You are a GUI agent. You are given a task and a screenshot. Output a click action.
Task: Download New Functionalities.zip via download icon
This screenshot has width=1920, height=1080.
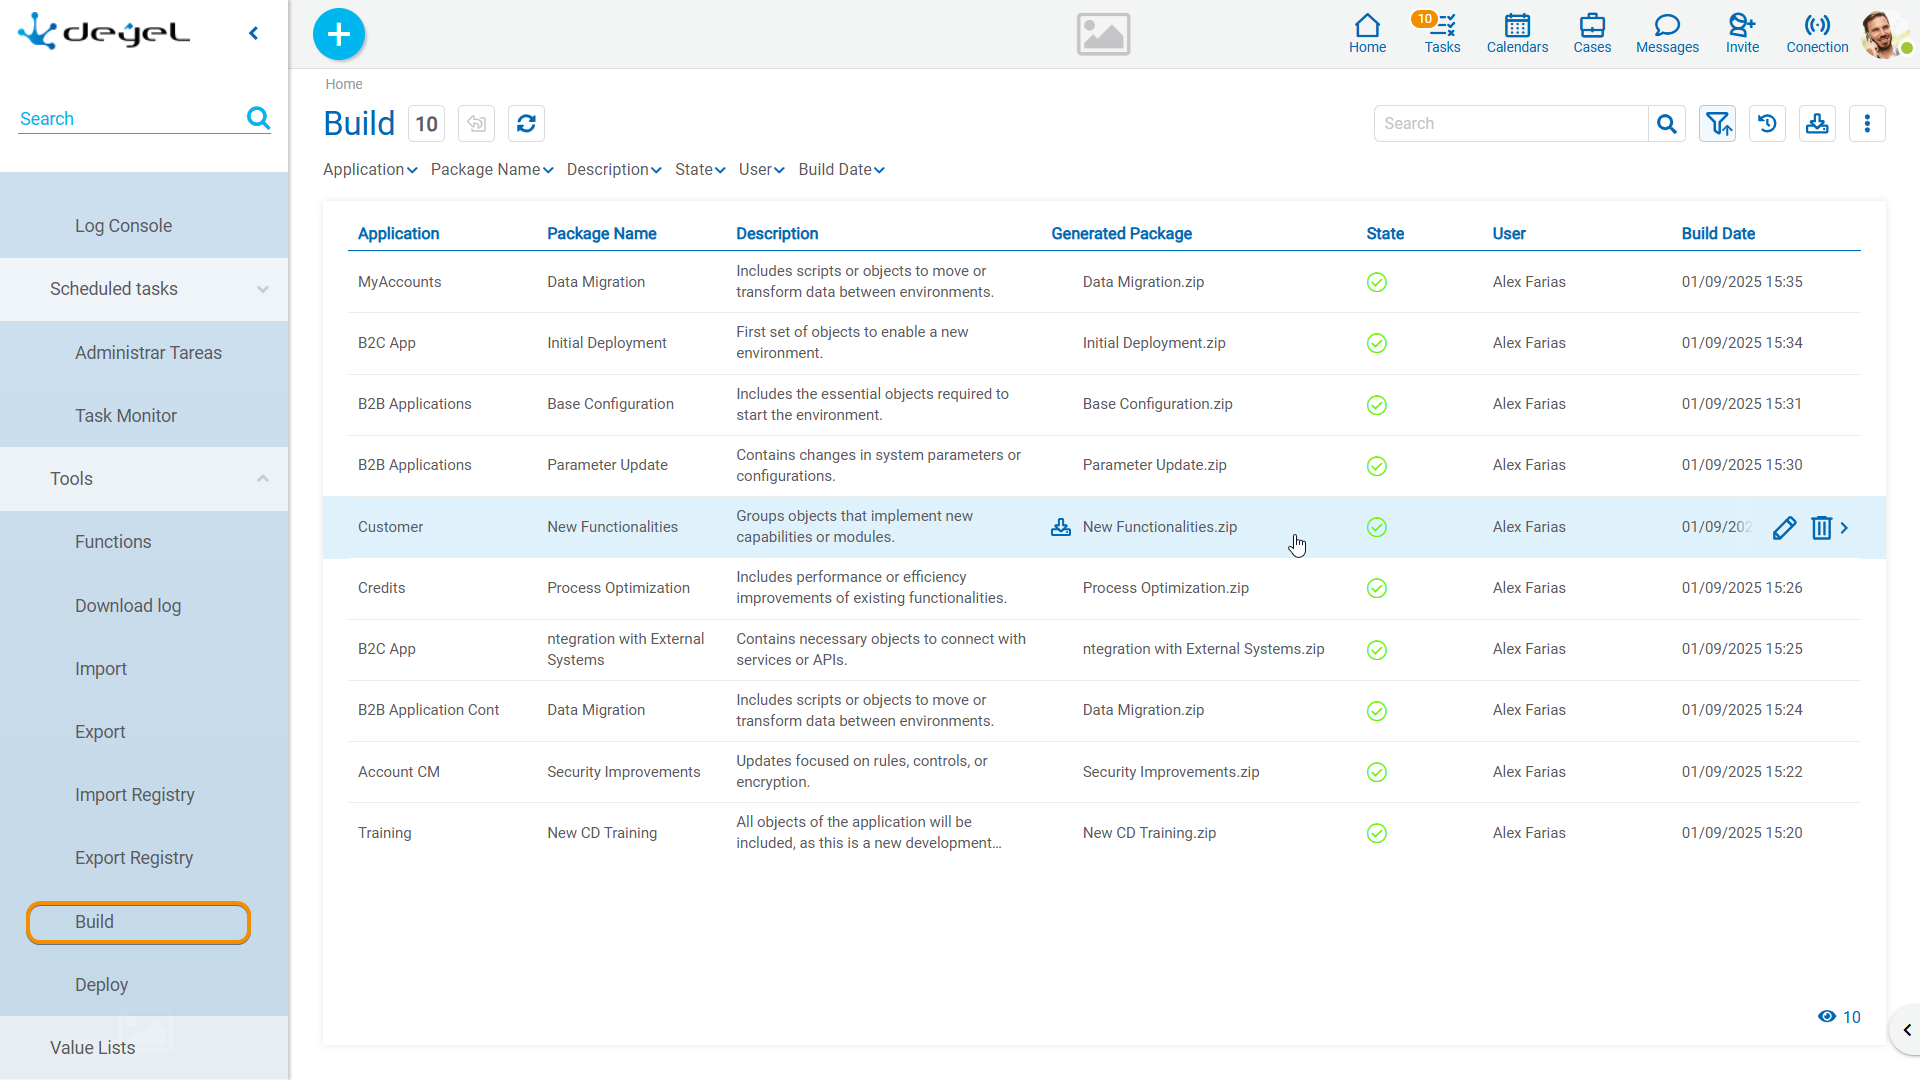[1061, 527]
